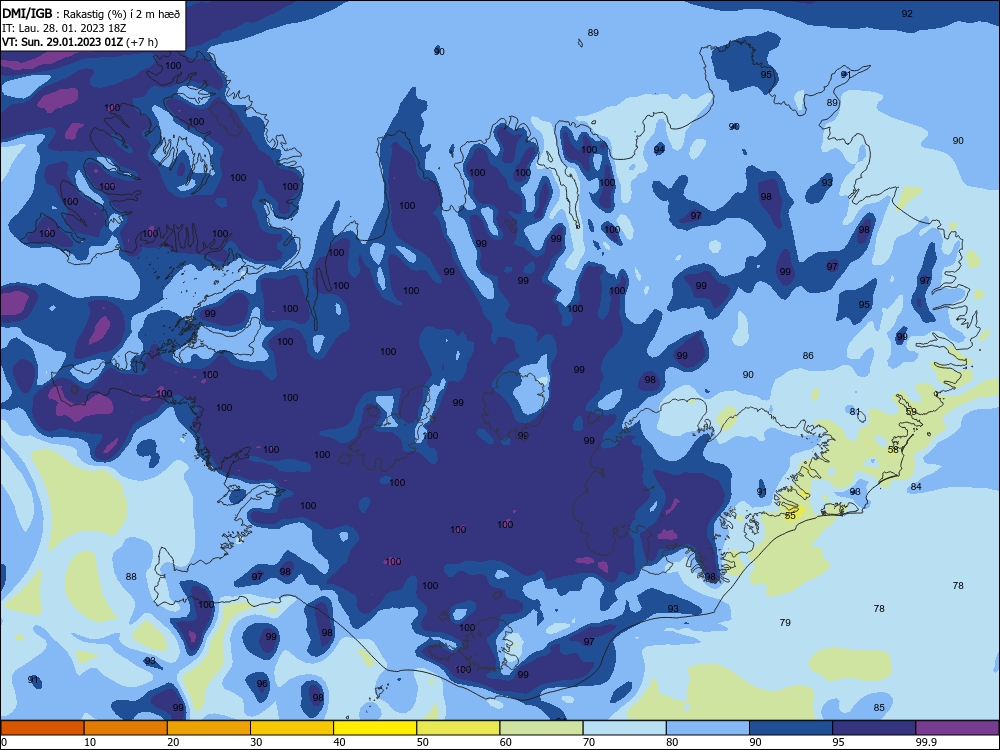This screenshot has height=750, width=1000.
Task: Click the humidity value '96' on the map
Action: point(262,683)
